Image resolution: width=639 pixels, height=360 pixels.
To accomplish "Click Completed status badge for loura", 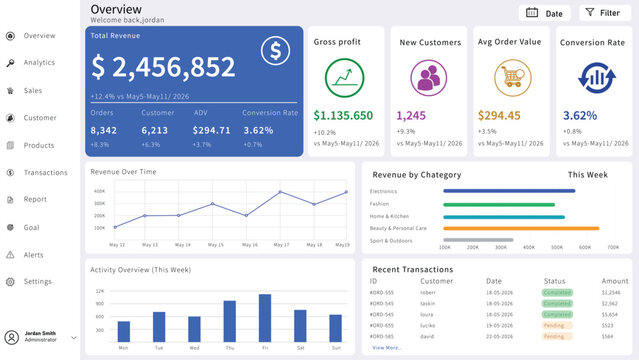I will 557,314.
